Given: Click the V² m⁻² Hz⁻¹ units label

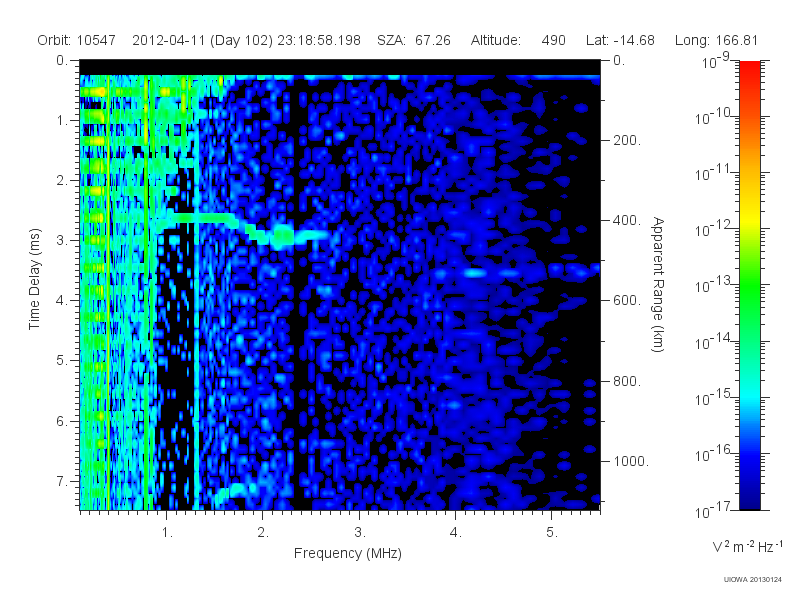Looking at the screenshot, I should click(x=747, y=546).
